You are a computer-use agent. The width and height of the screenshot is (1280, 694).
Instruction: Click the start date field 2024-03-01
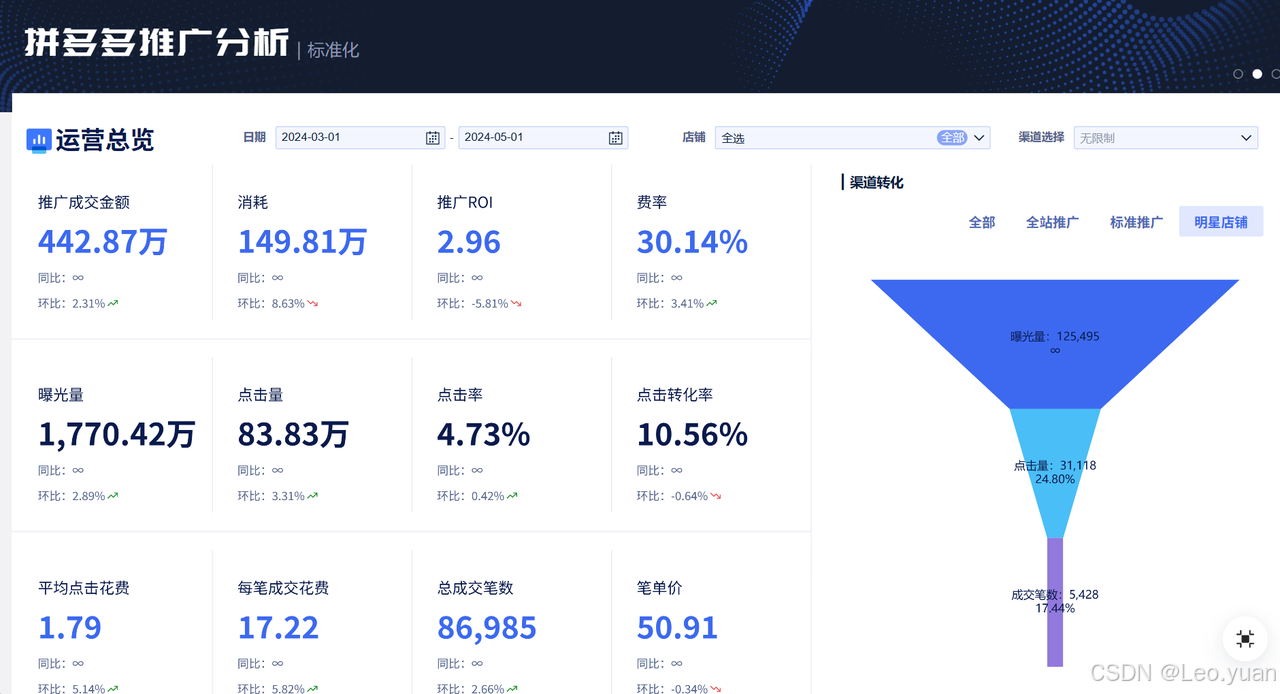tap(361, 138)
